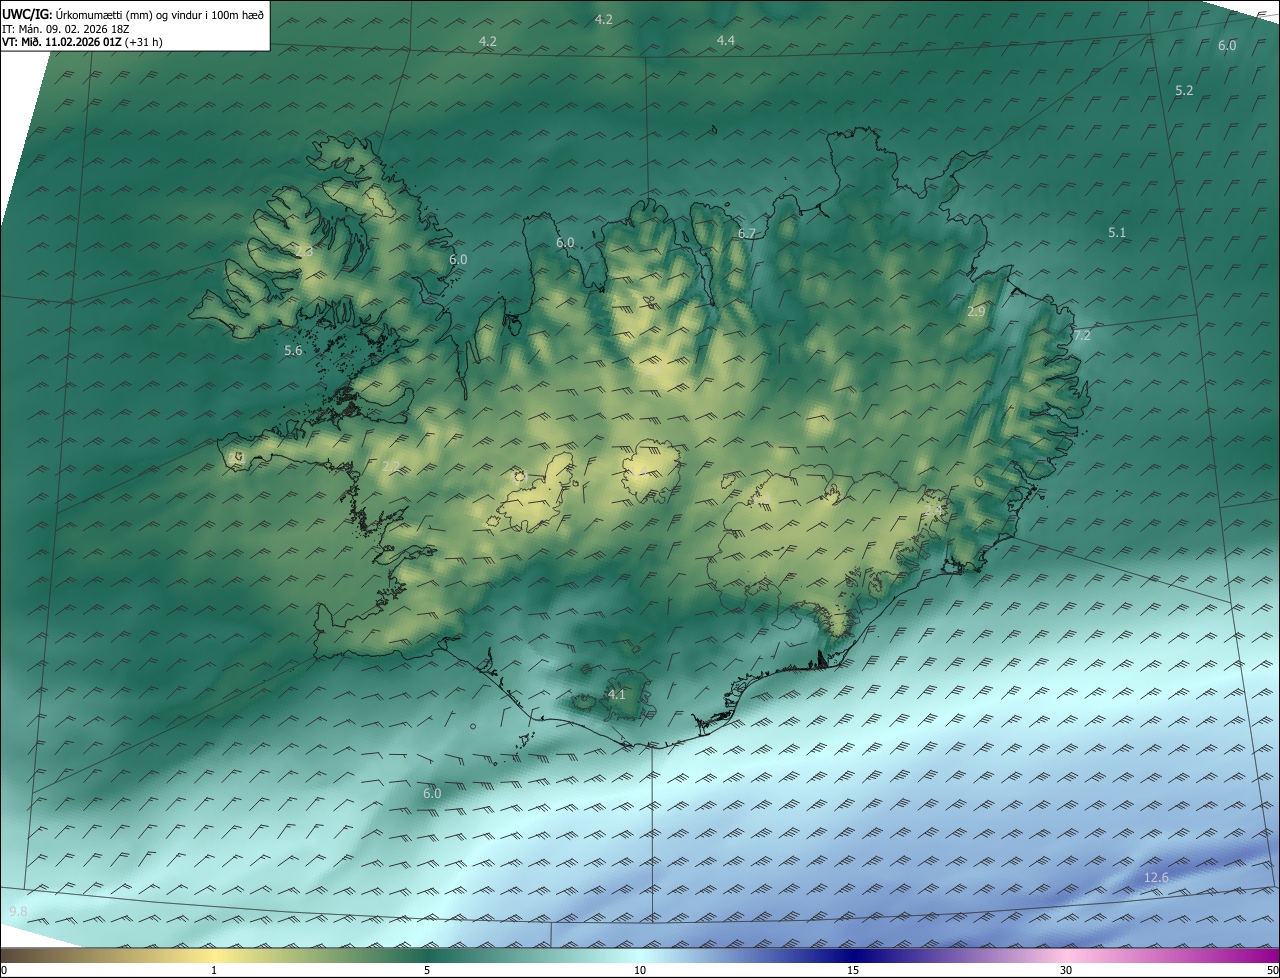The height and width of the screenshot is (978, 1280).
Task: Click the 5.6 value label
Action: pos(293,350)
